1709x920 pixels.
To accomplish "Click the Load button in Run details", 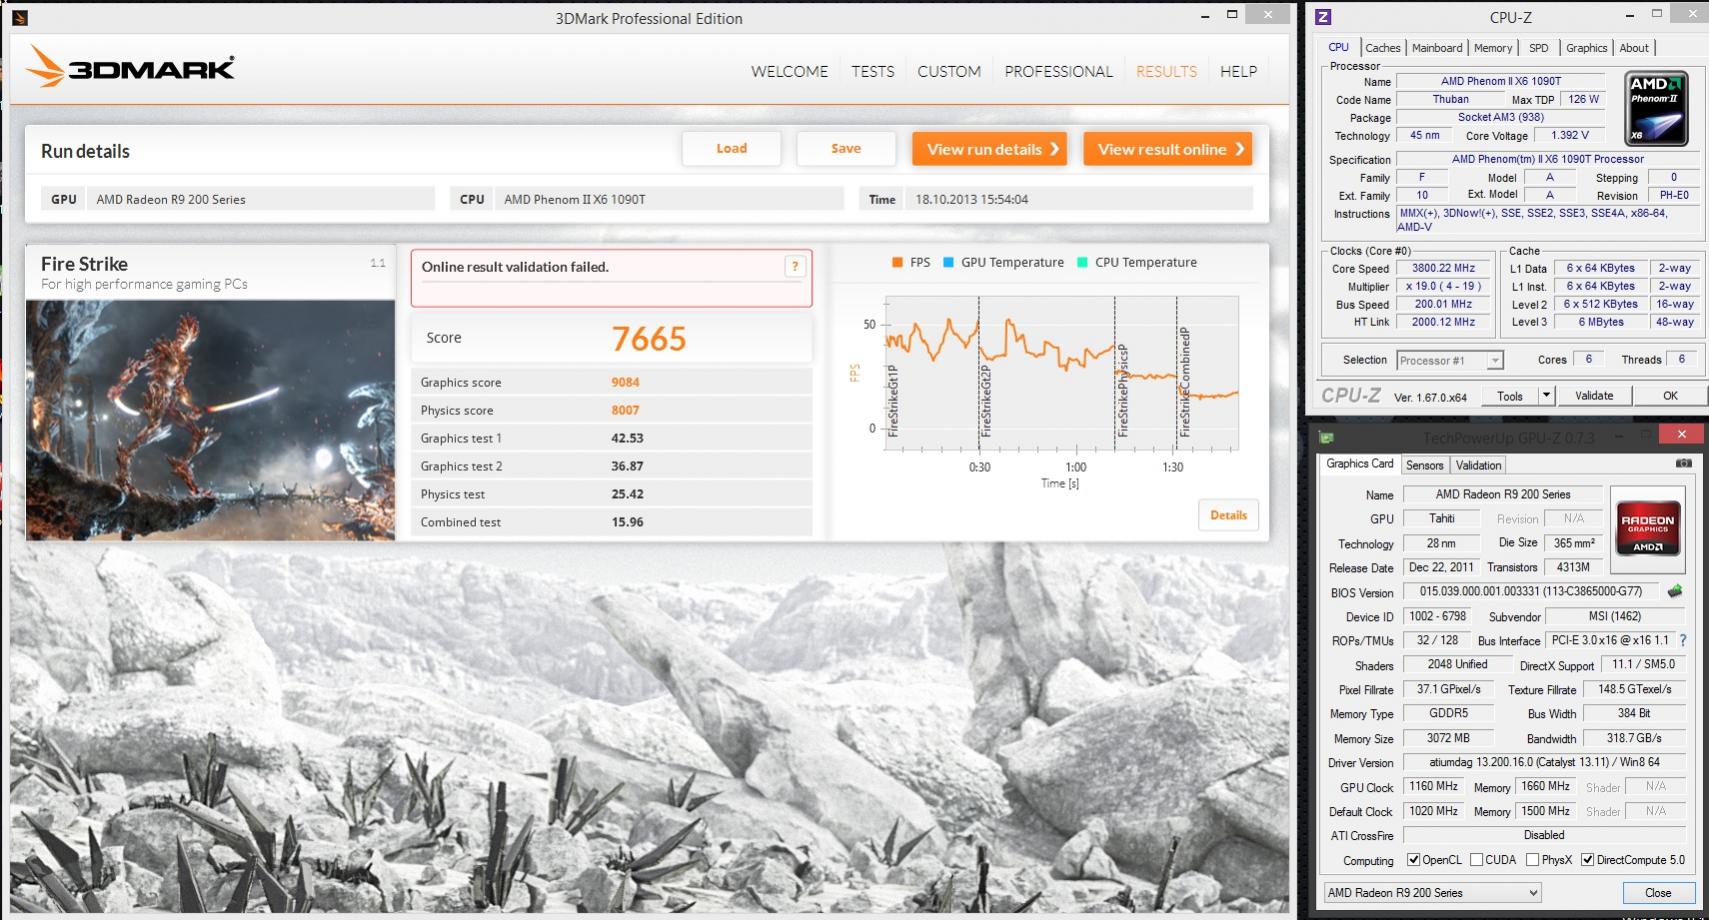I will click(x=731, y=149).
